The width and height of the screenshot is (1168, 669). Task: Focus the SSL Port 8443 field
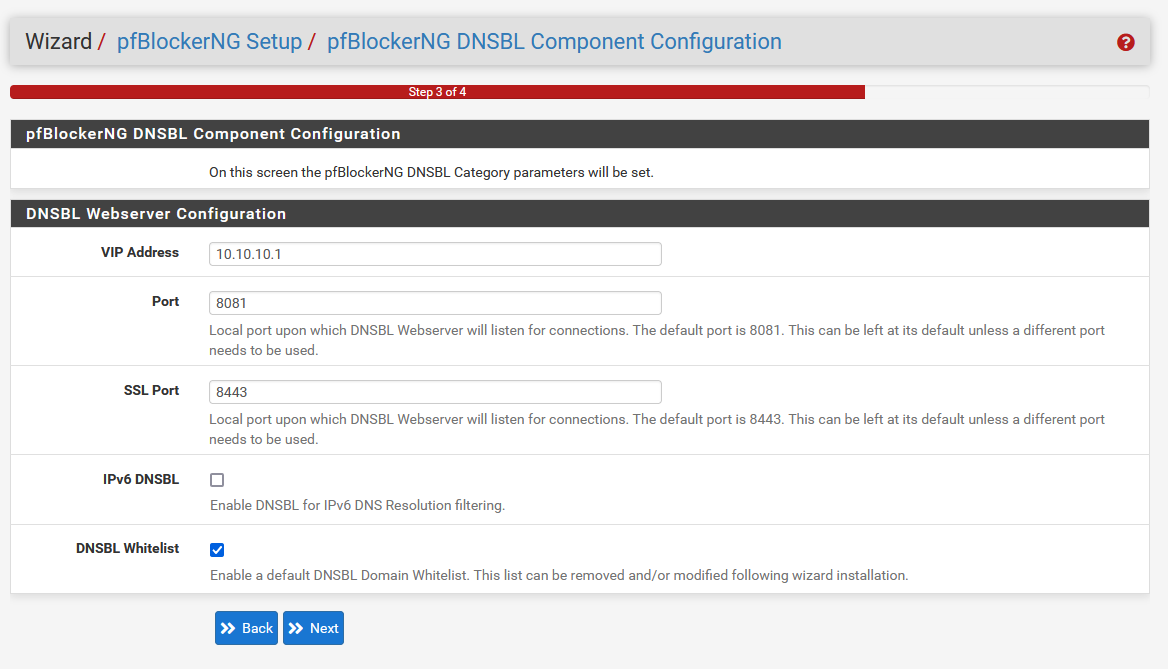pos(435,392)
